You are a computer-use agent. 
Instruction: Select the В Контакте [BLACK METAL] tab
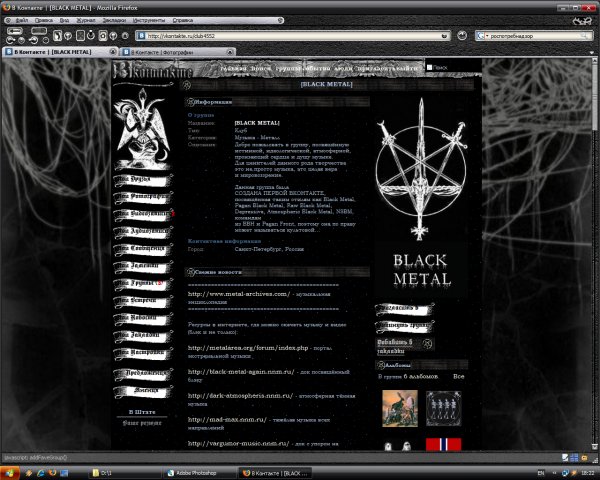coord(60,52)
